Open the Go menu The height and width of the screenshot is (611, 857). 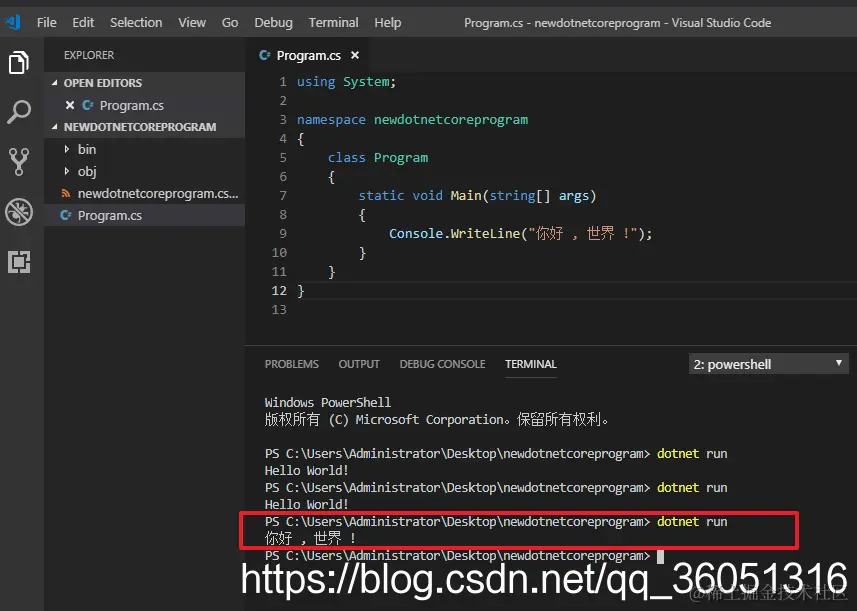(x=230, y=22)
